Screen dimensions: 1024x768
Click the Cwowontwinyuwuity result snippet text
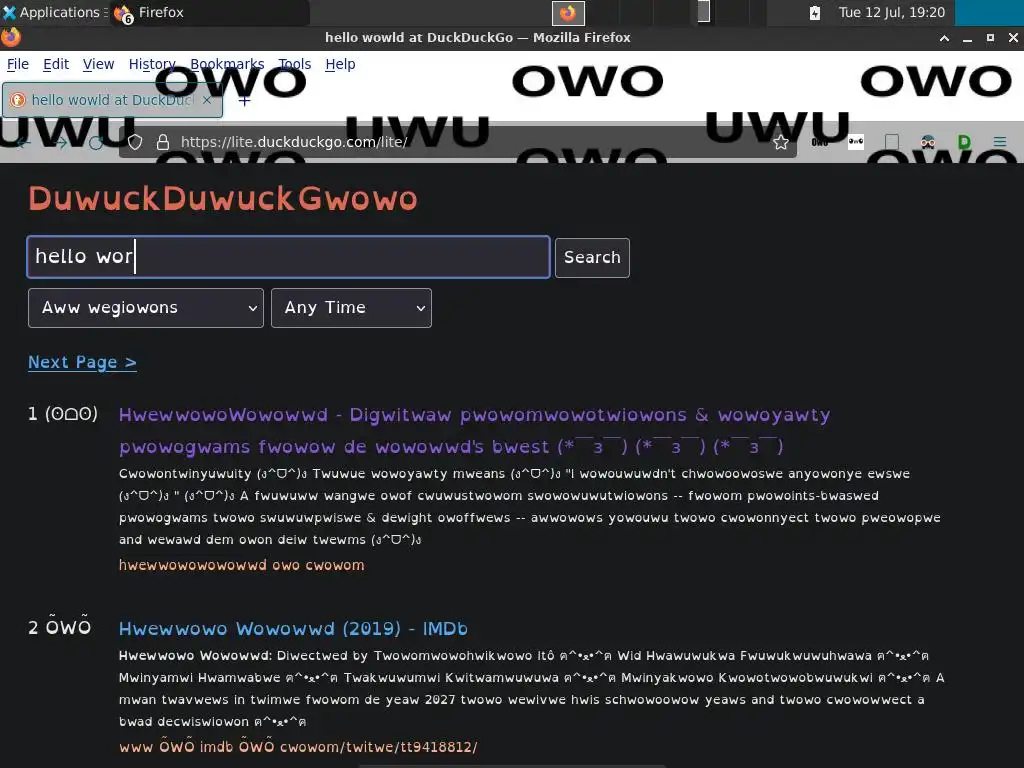pos(530,506)
